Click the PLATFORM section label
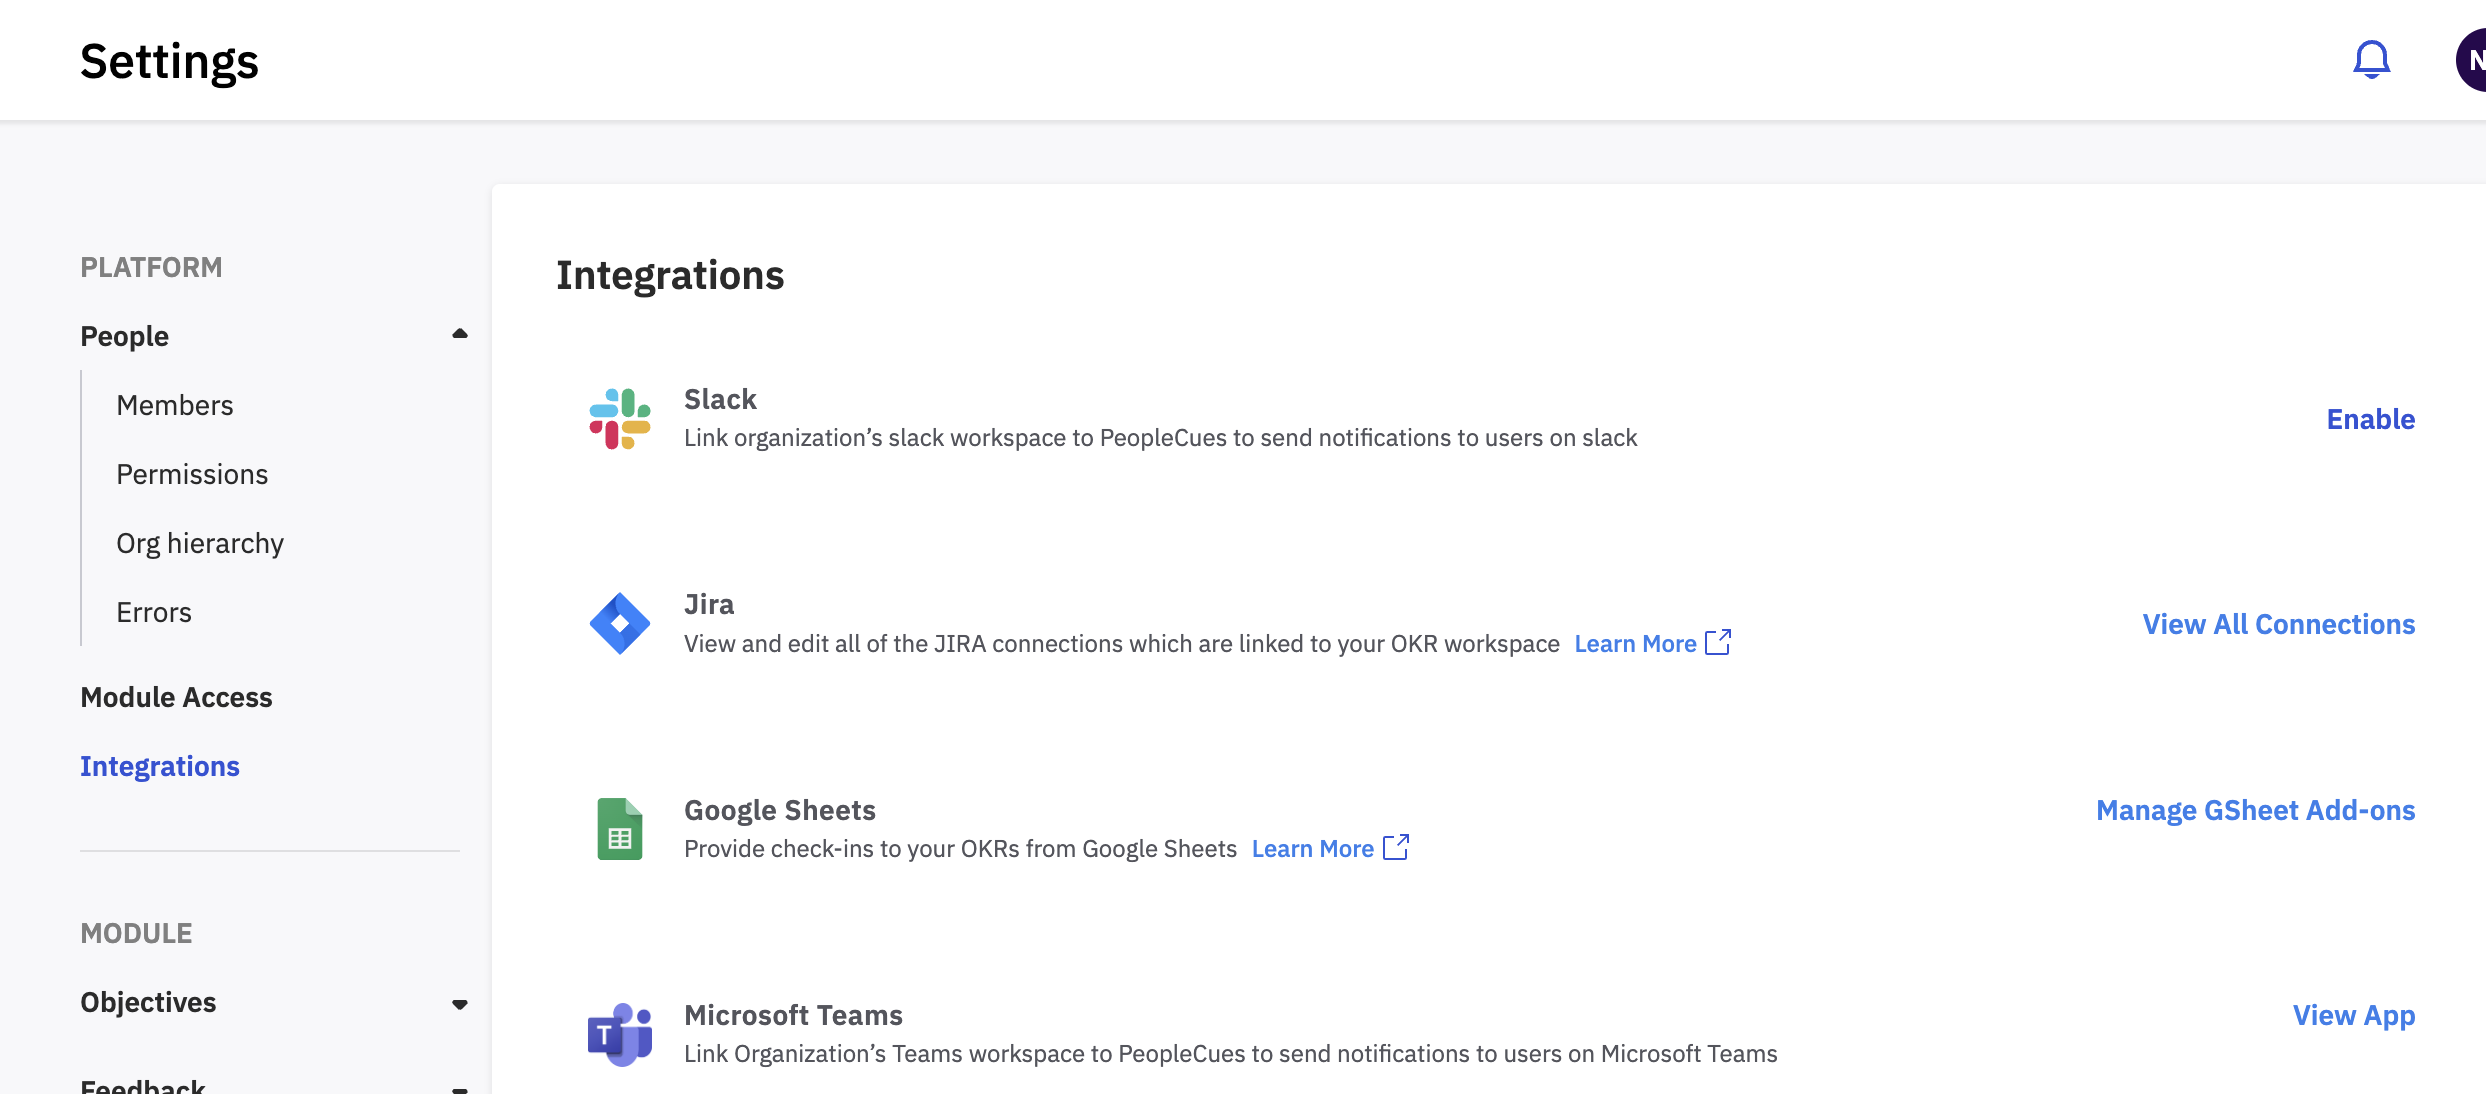2486x1094 pixels. click(151, 267)
